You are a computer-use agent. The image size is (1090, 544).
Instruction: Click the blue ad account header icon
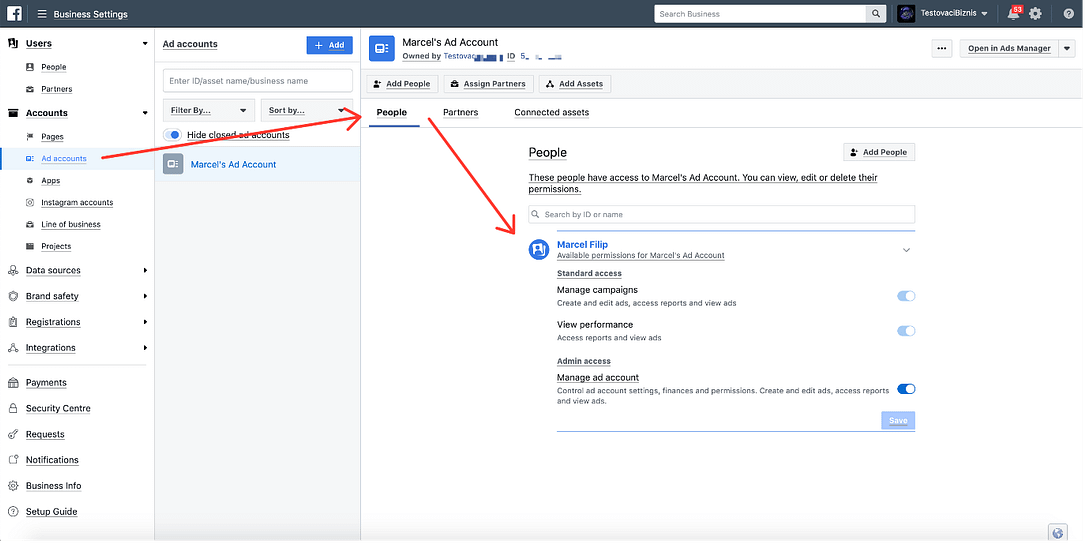click(382, 48)
